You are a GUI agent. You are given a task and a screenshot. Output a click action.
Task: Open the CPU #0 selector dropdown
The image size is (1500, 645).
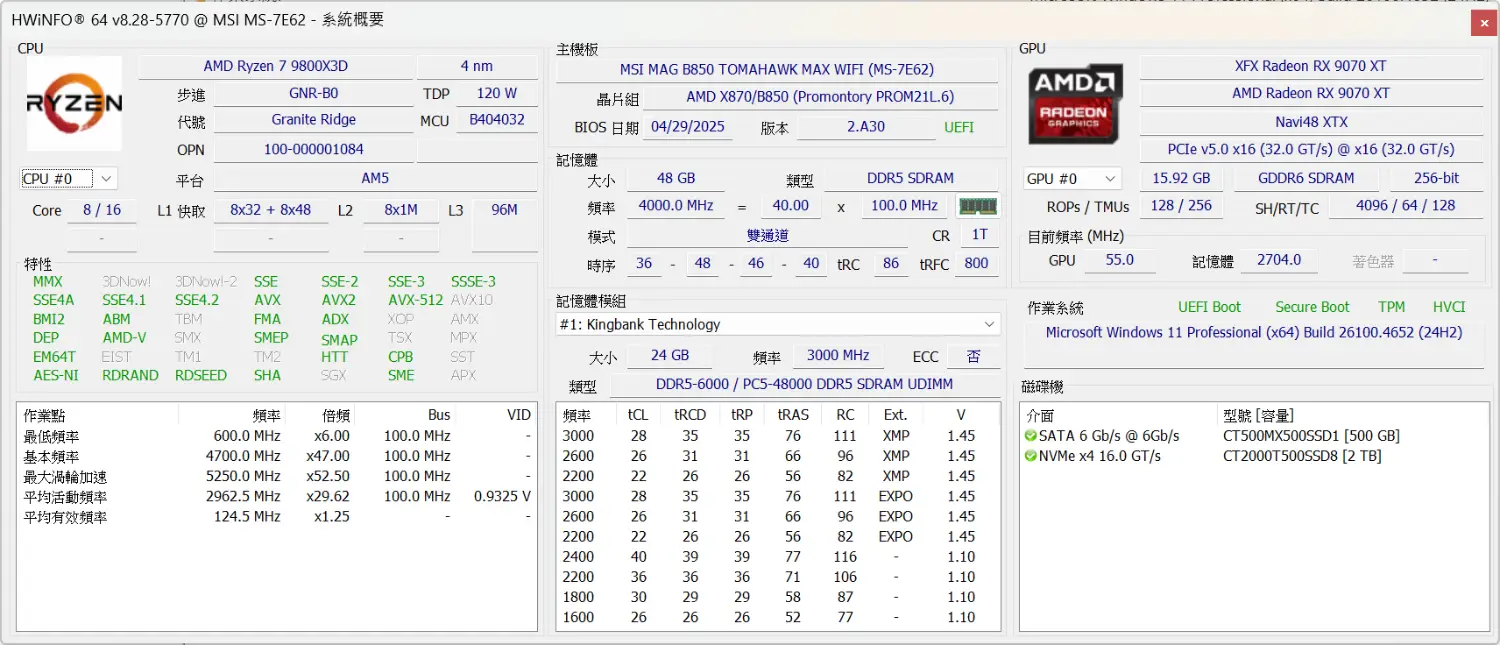[69, 179]
